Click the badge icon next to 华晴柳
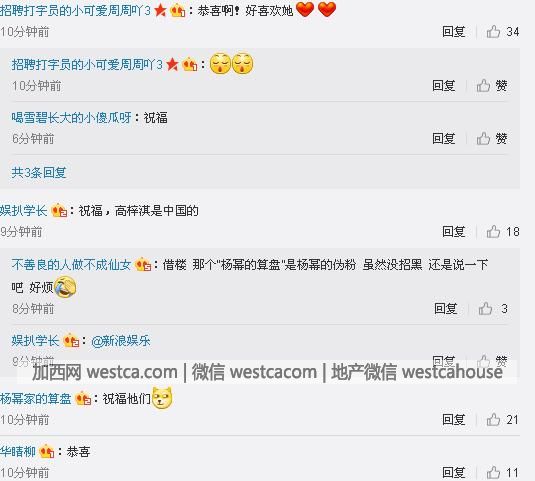535x481 pixels. tap(47, 452)
